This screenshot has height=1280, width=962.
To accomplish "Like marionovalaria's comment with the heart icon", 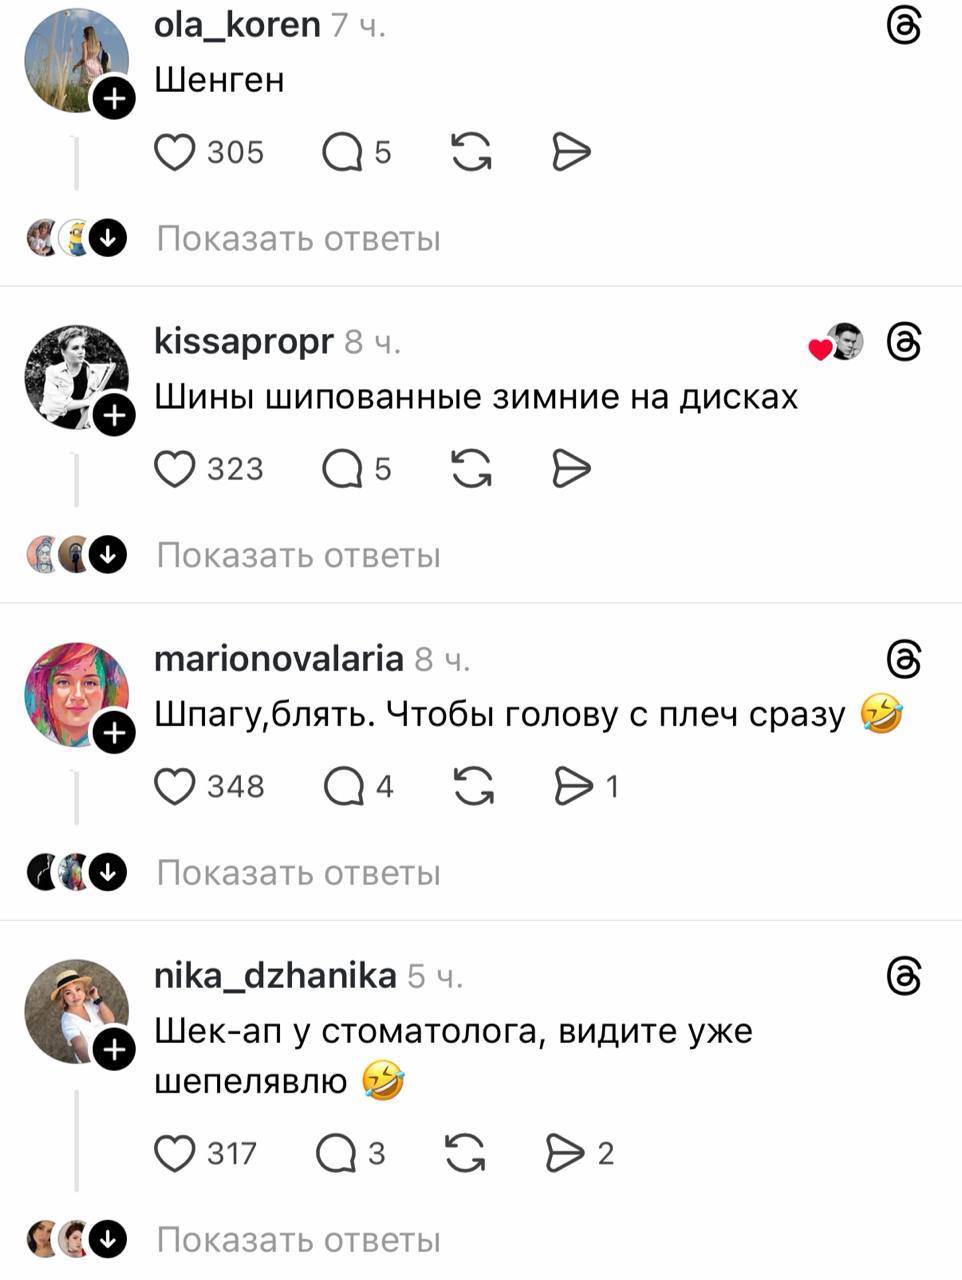I will 175,787.
